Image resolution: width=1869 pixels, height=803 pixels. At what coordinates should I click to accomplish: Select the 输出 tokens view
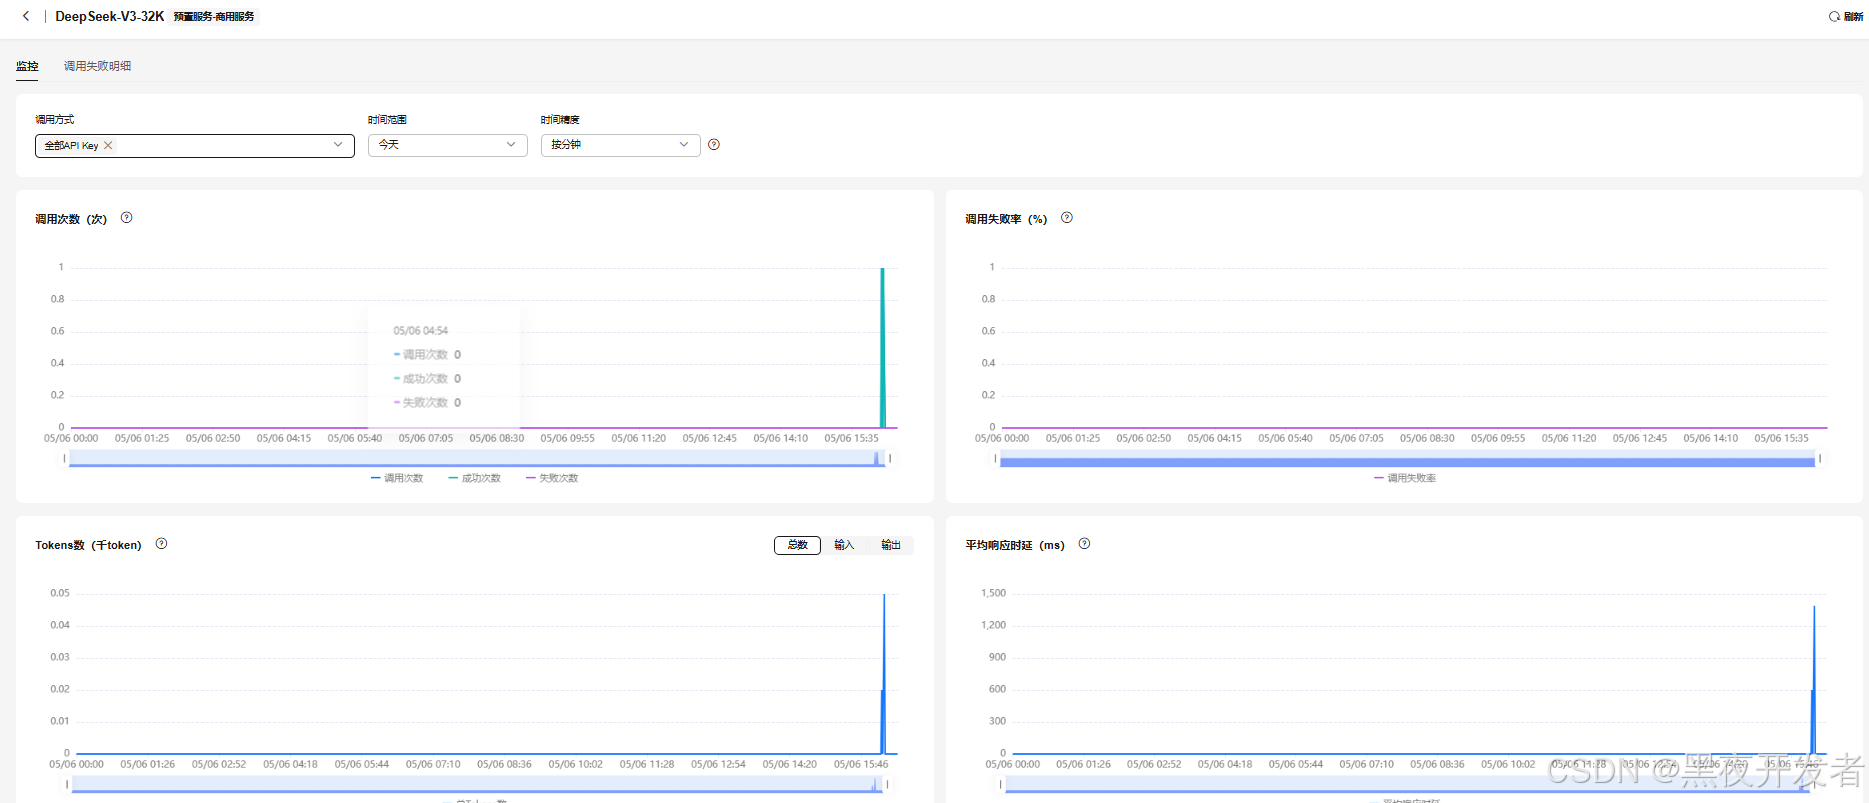pyautogui.click(x=891, y=545)
